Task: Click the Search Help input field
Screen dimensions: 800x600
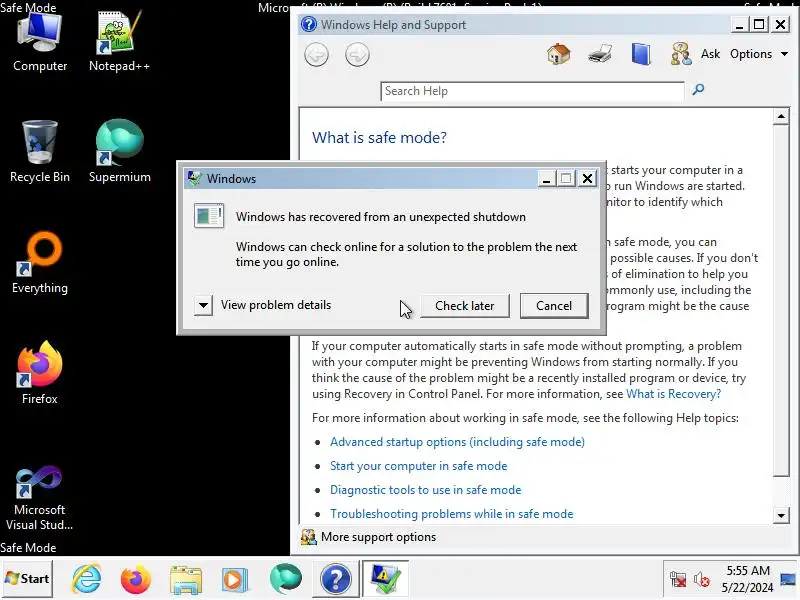Action: pos(532,91)
